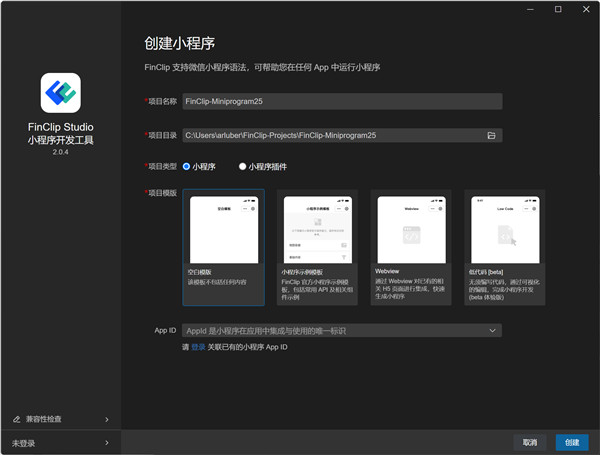This screenshot has height=455, width=600.
Task: Select the 小程序插件 radio option
Action: (242, 166)
